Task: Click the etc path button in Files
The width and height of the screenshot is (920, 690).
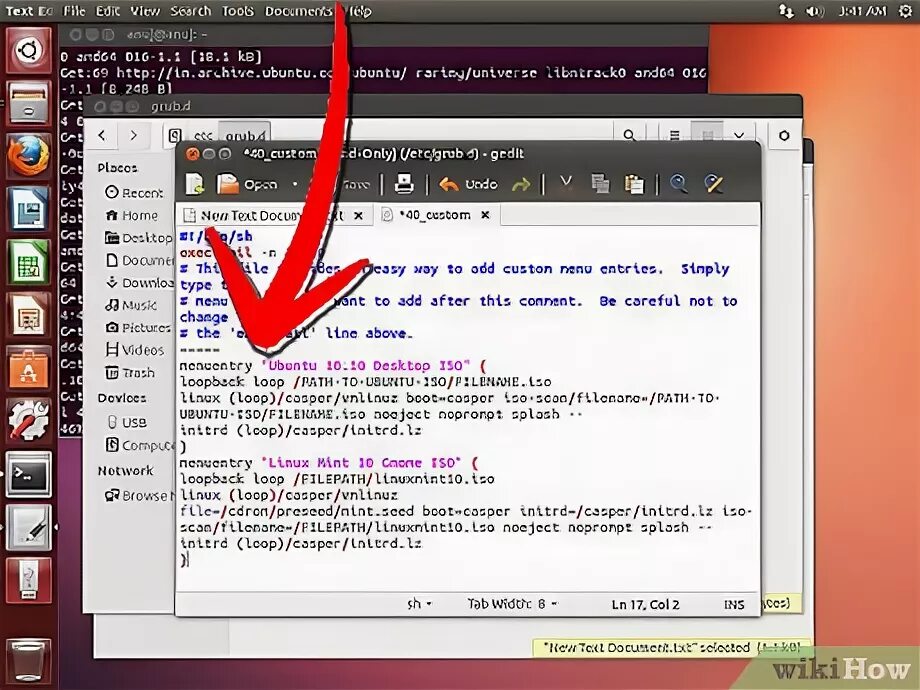Action: pyautogui.click(x=202, y=136)
